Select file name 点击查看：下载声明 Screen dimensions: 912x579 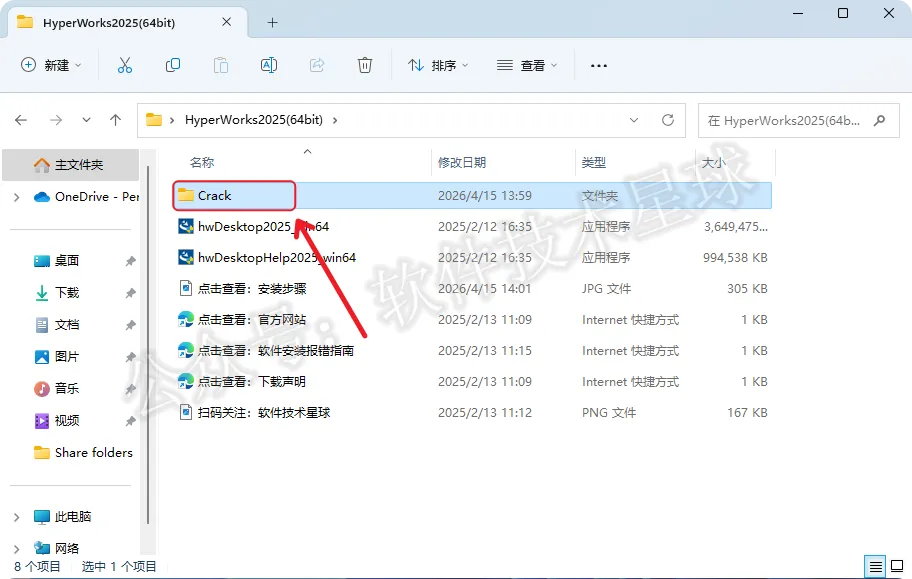tap(251, 382)
